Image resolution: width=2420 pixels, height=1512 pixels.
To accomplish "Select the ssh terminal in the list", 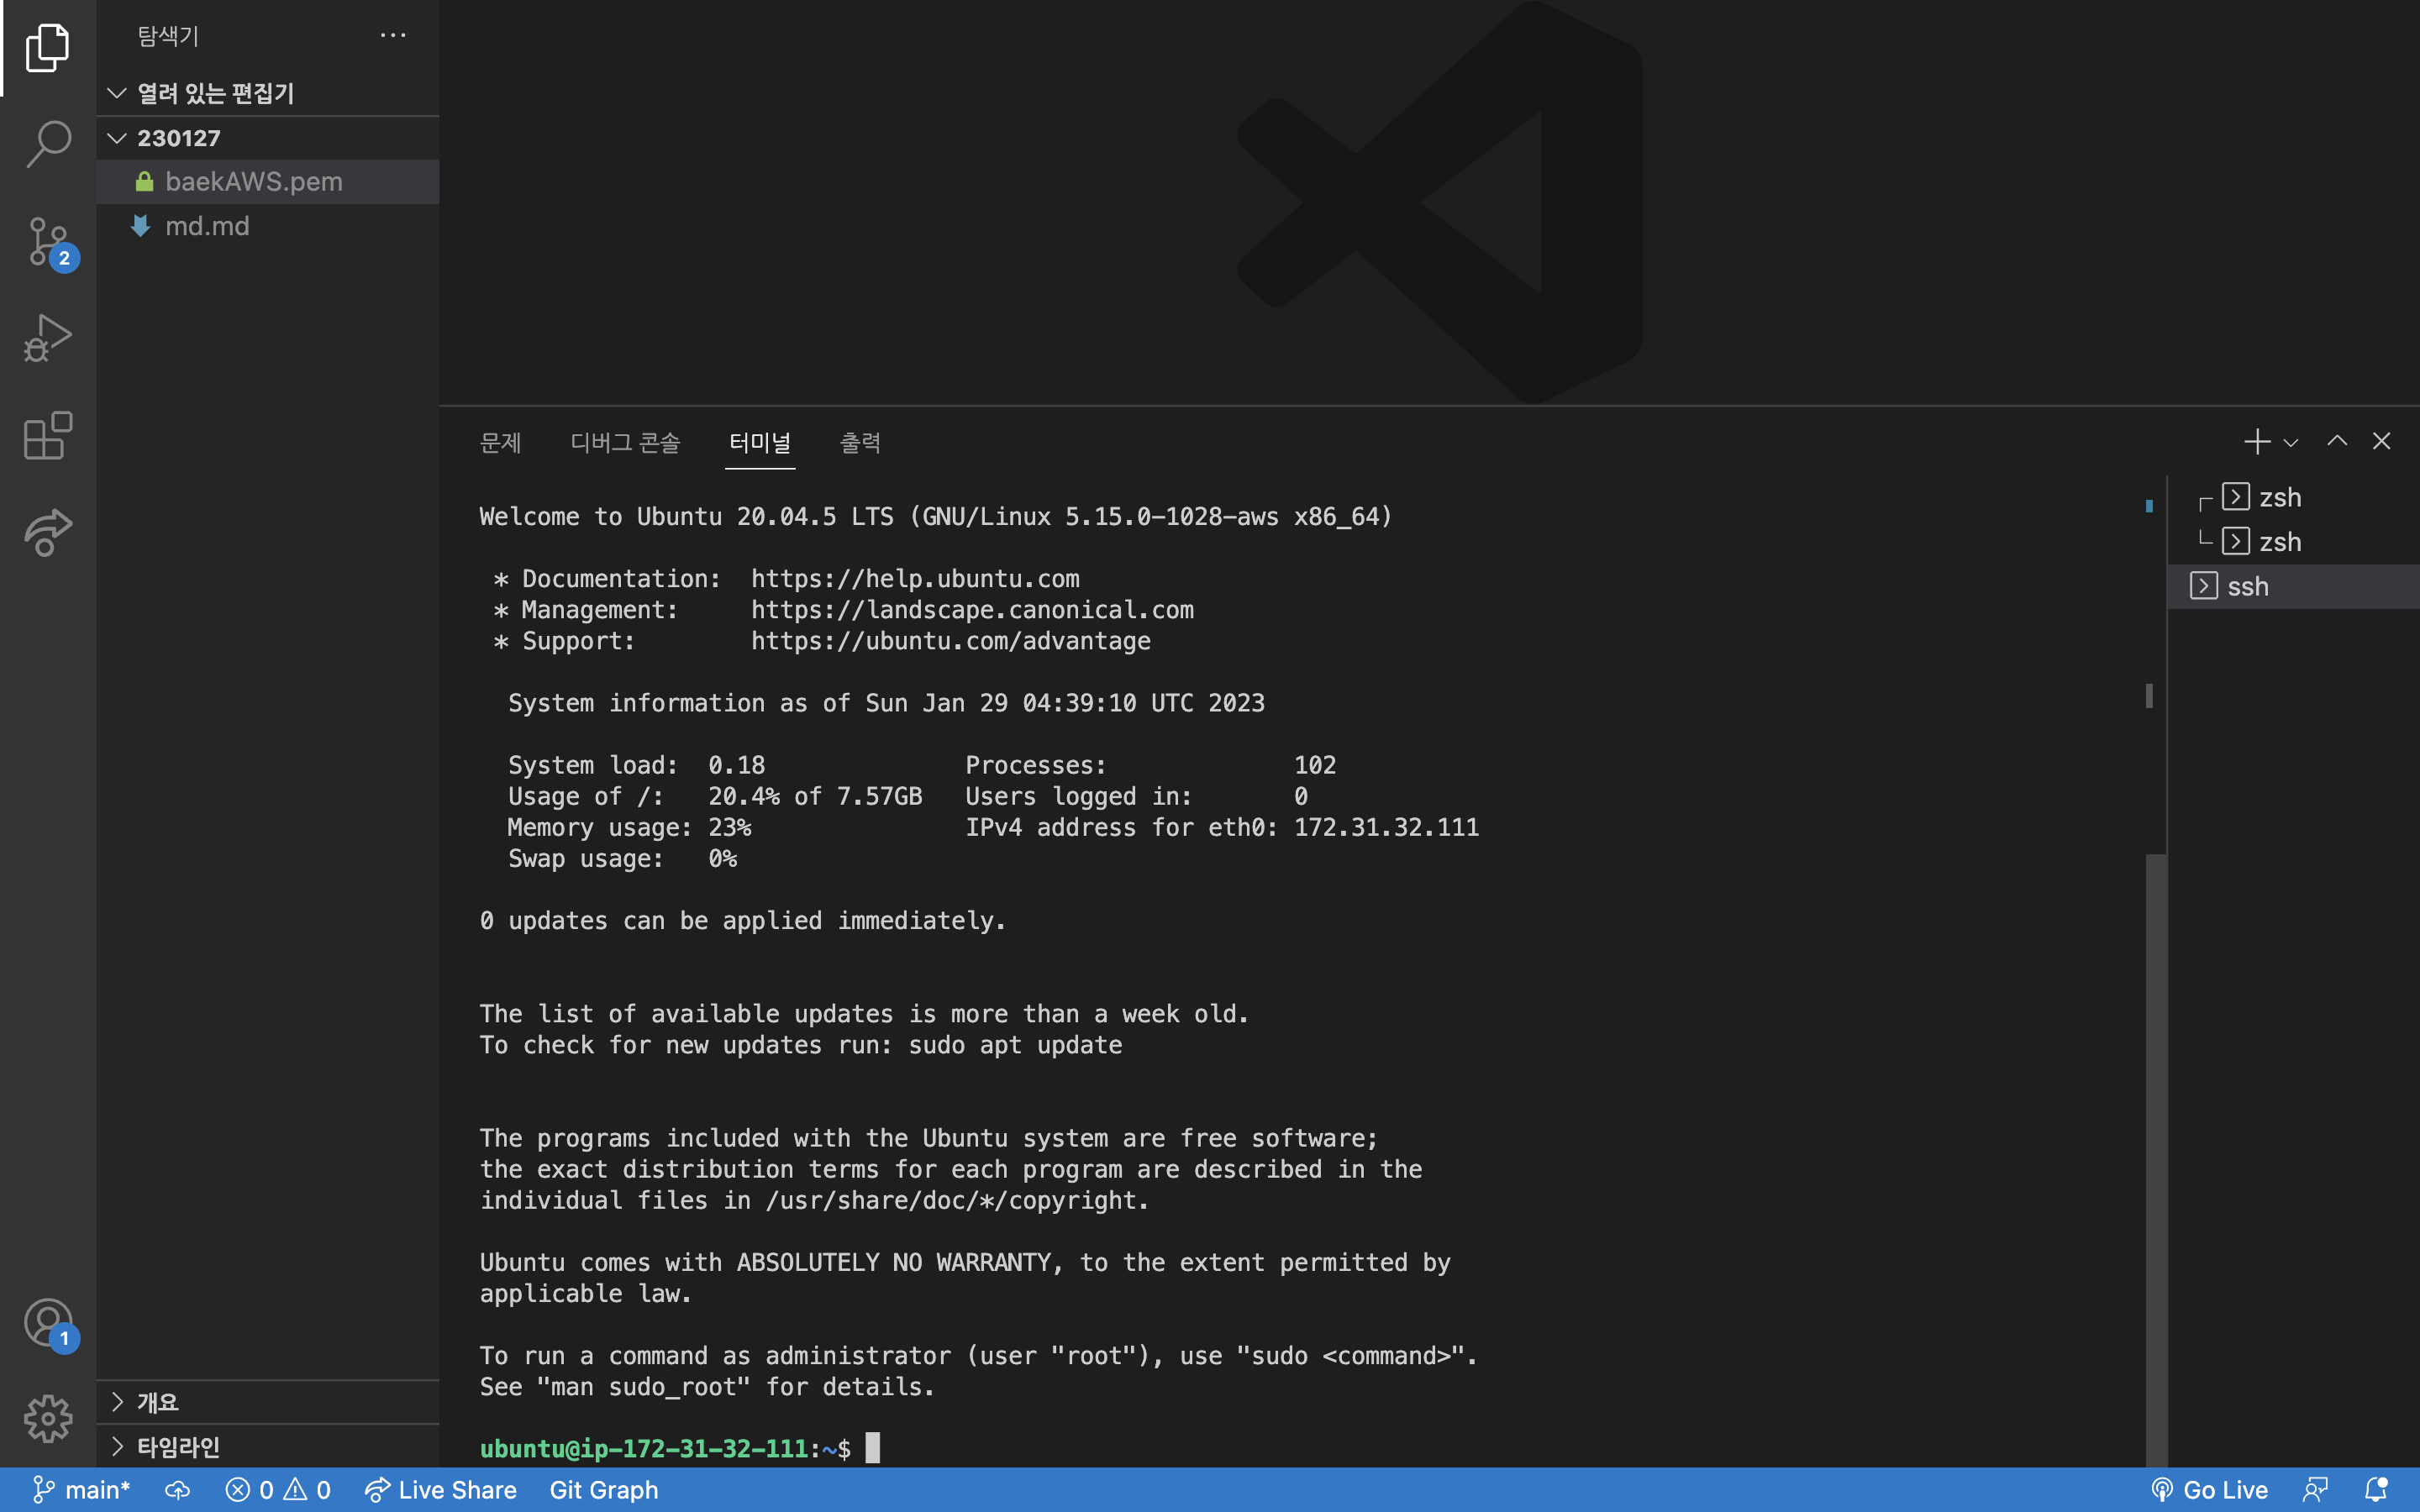I will pos(2248,586).
